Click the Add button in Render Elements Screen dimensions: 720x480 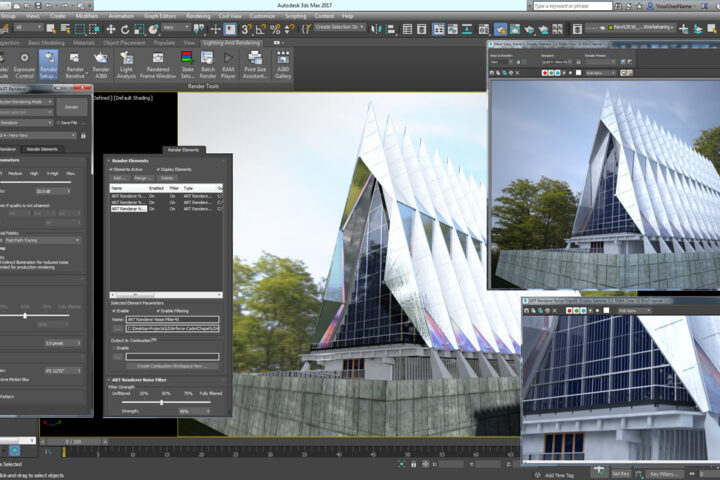click(x=118, y=178)
